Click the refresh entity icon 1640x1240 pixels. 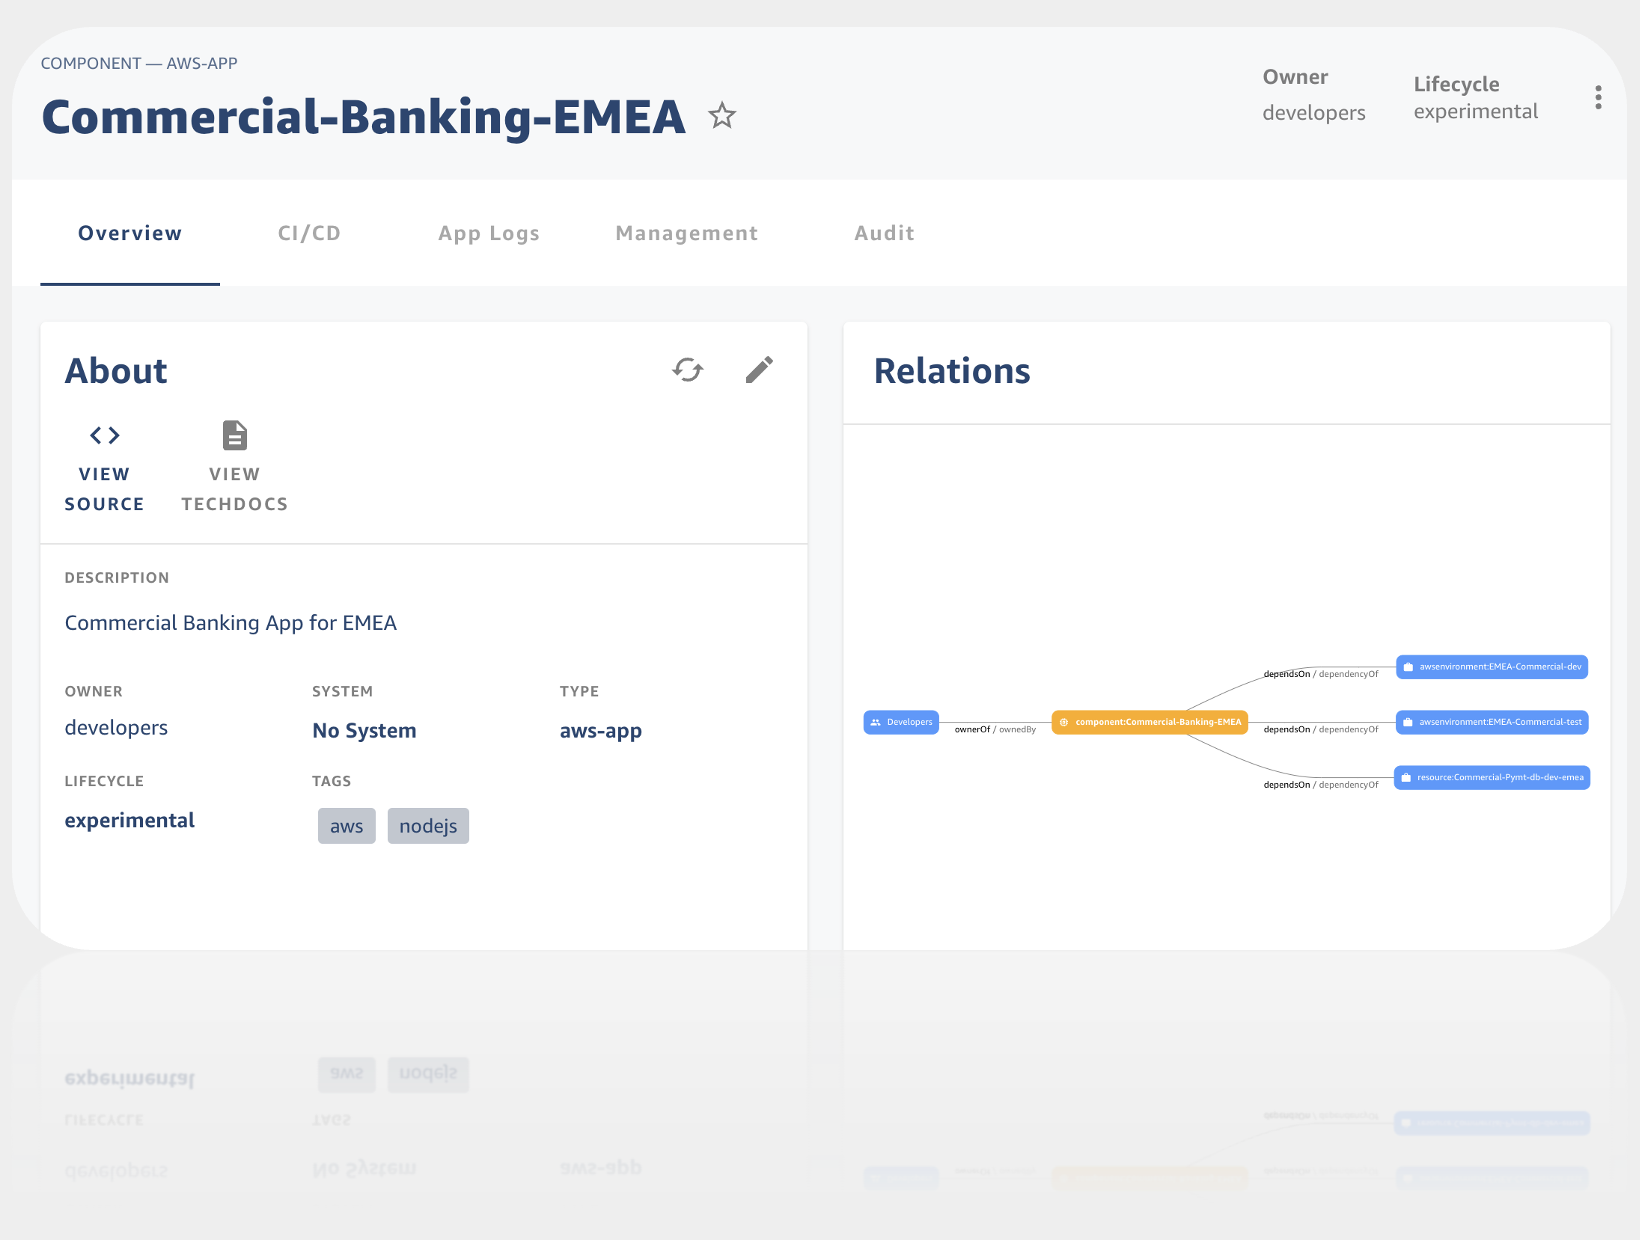coord(688,370)
